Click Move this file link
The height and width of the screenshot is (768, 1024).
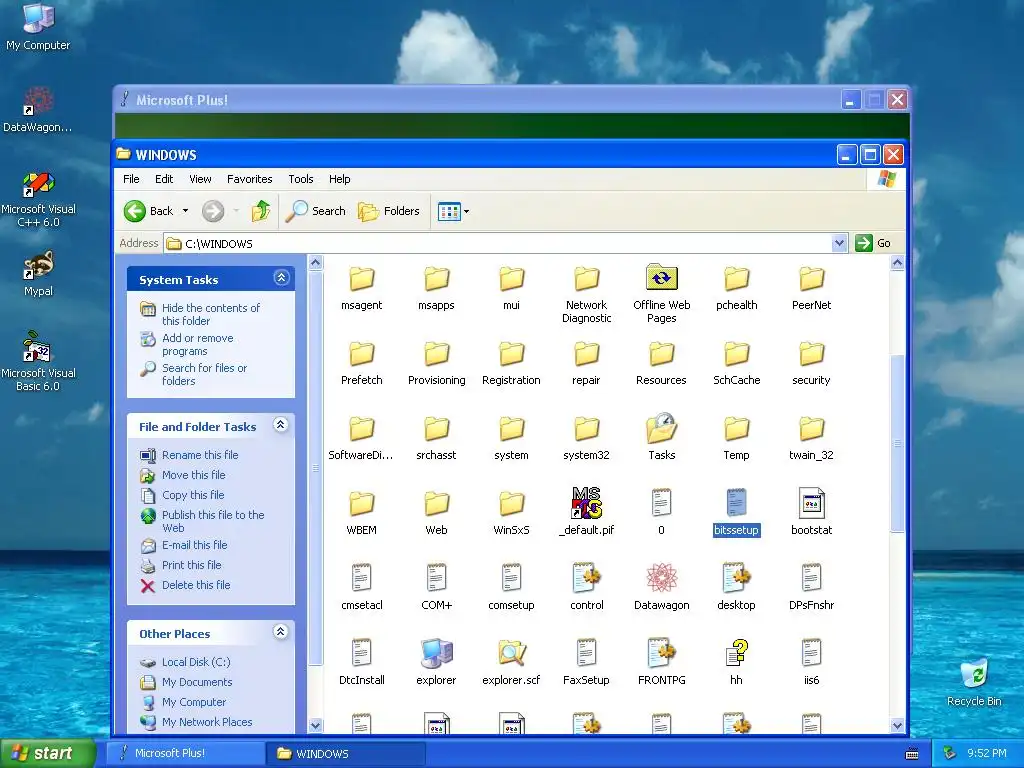tap(193, 475)
